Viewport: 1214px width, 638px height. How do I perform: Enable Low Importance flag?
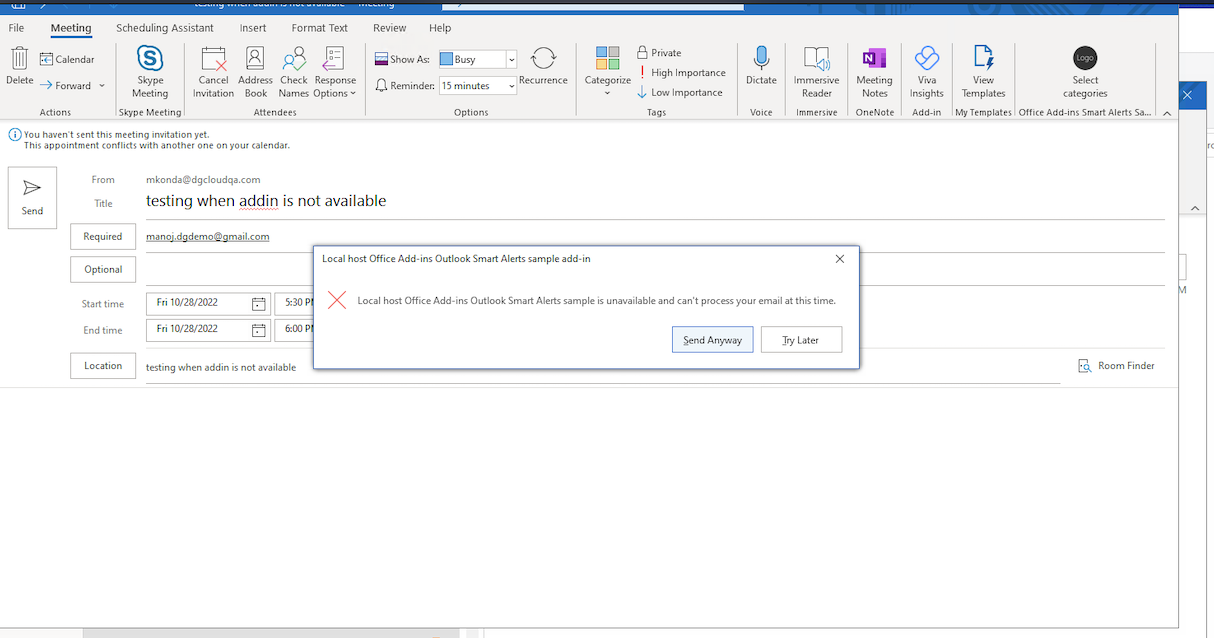click(x=679, y=92)
